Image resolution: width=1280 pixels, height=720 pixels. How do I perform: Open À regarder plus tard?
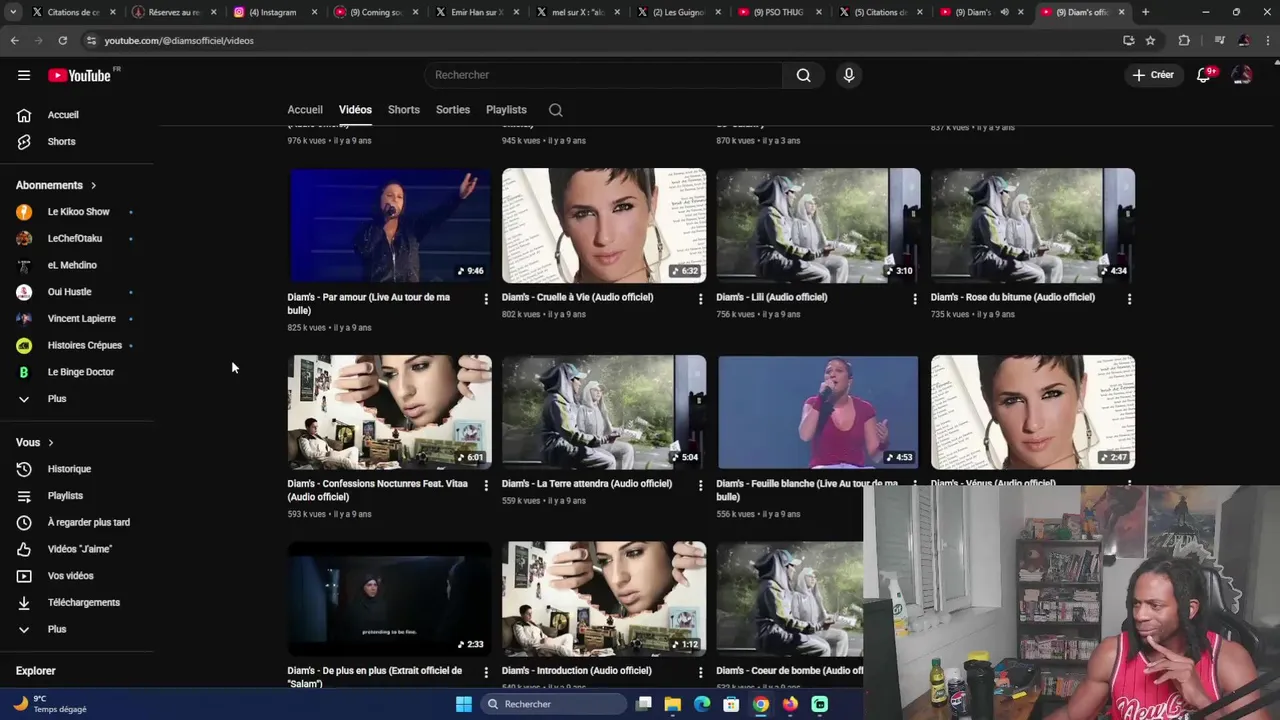coord(88,522)
